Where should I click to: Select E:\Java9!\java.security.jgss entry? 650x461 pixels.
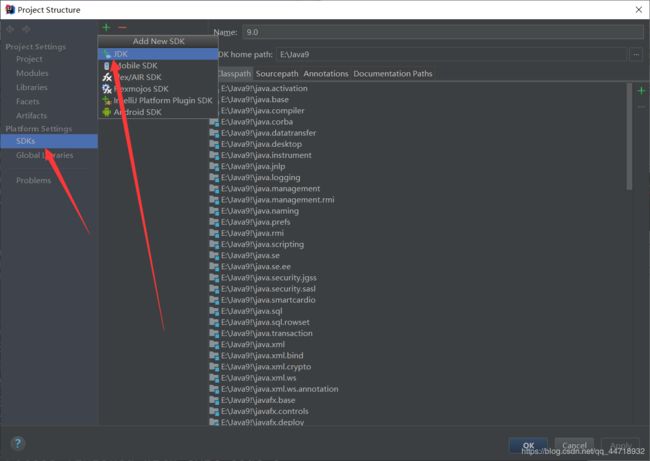click(x=269, y=278)
